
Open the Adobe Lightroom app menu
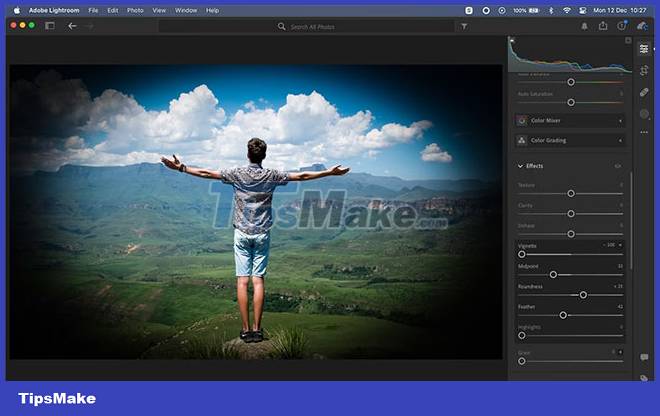(x=54, y=10)
